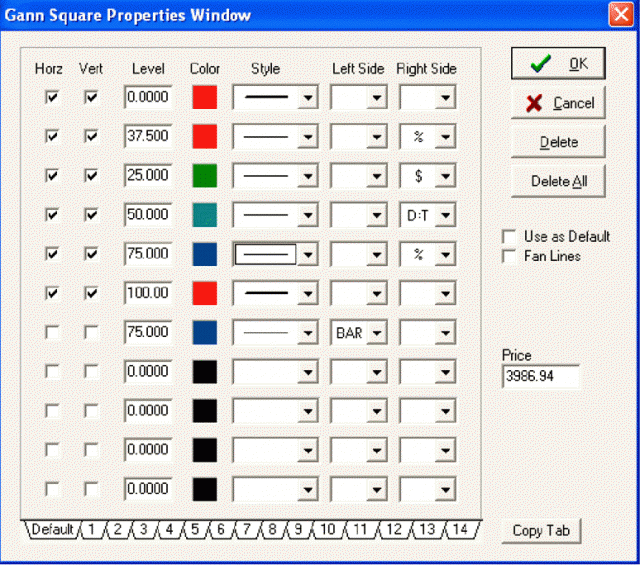The width and height of the screenshot is (640, 565).
Task: Click the OK button with green checkmark
Action: pos(558,63)
